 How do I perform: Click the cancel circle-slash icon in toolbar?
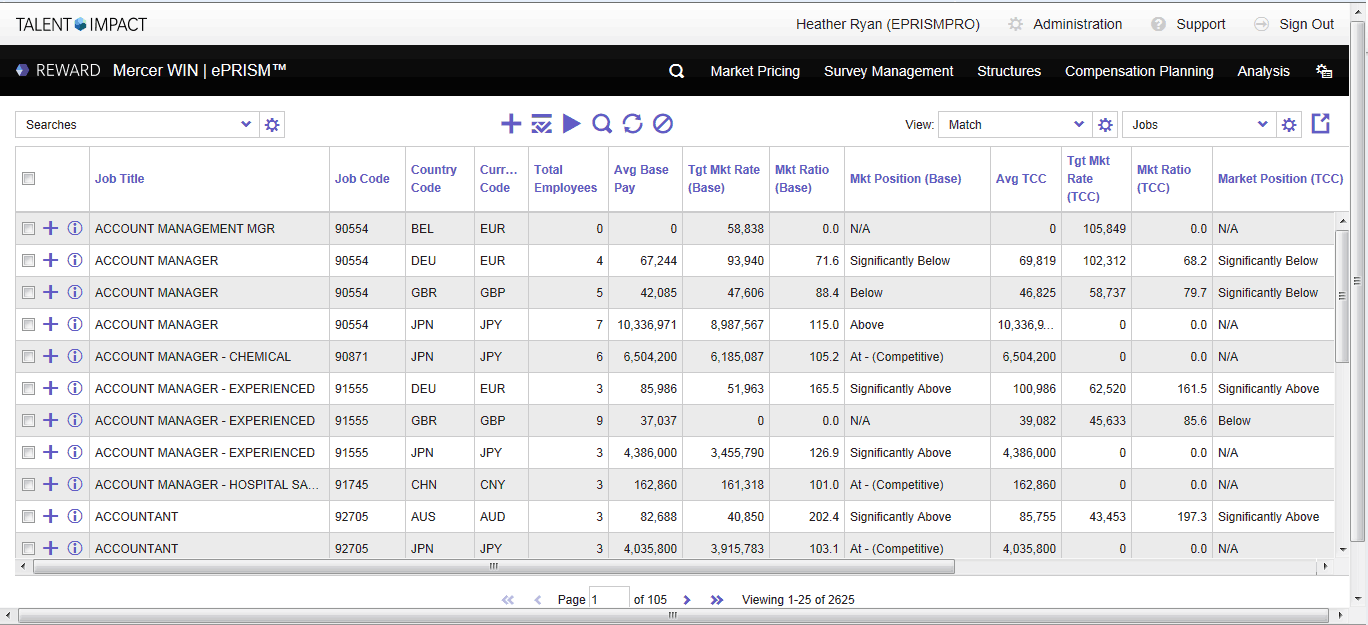pyautogui.click(x=663, y=124)
